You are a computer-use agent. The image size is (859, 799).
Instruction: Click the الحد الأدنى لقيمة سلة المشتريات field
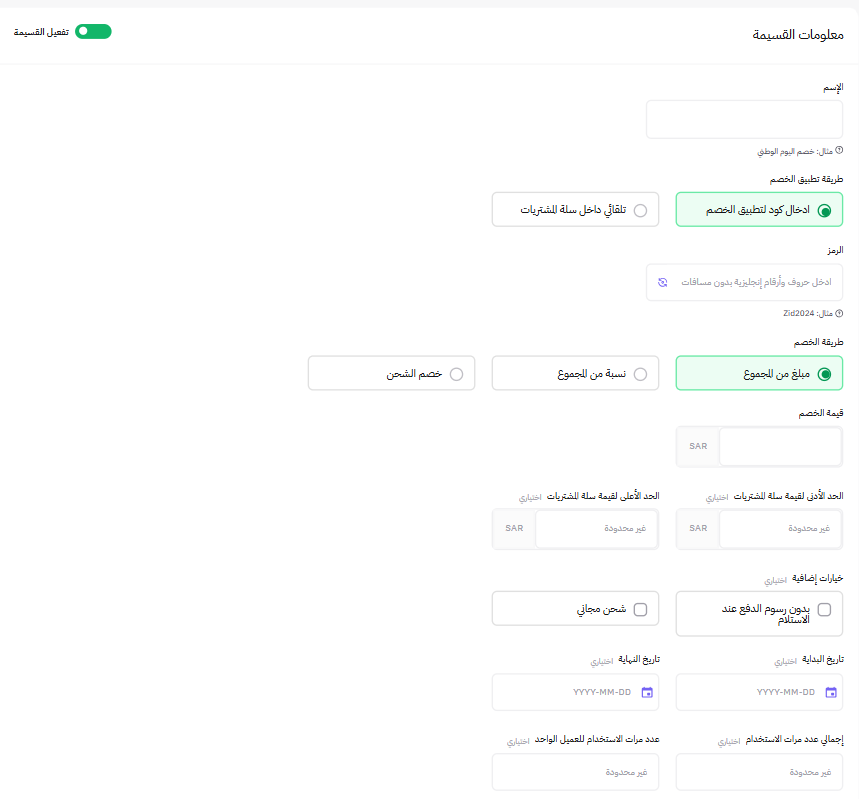click(790, 528)
